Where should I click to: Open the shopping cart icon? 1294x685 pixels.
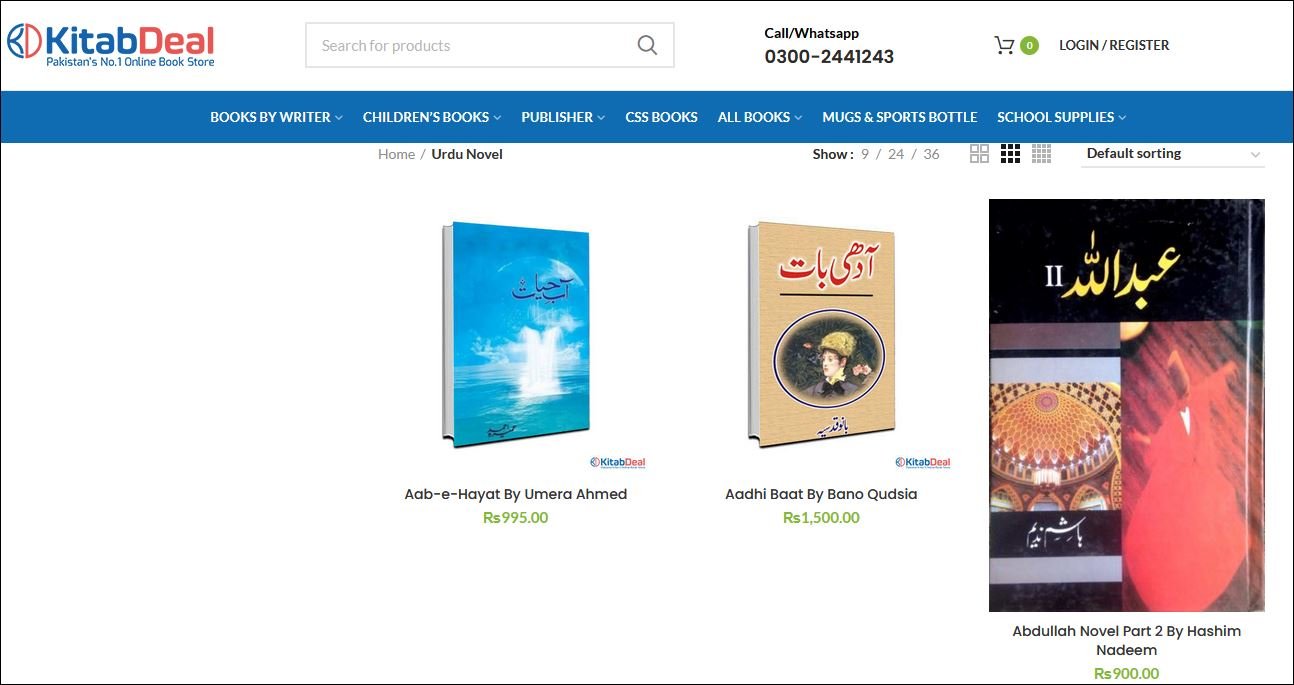1004,45
